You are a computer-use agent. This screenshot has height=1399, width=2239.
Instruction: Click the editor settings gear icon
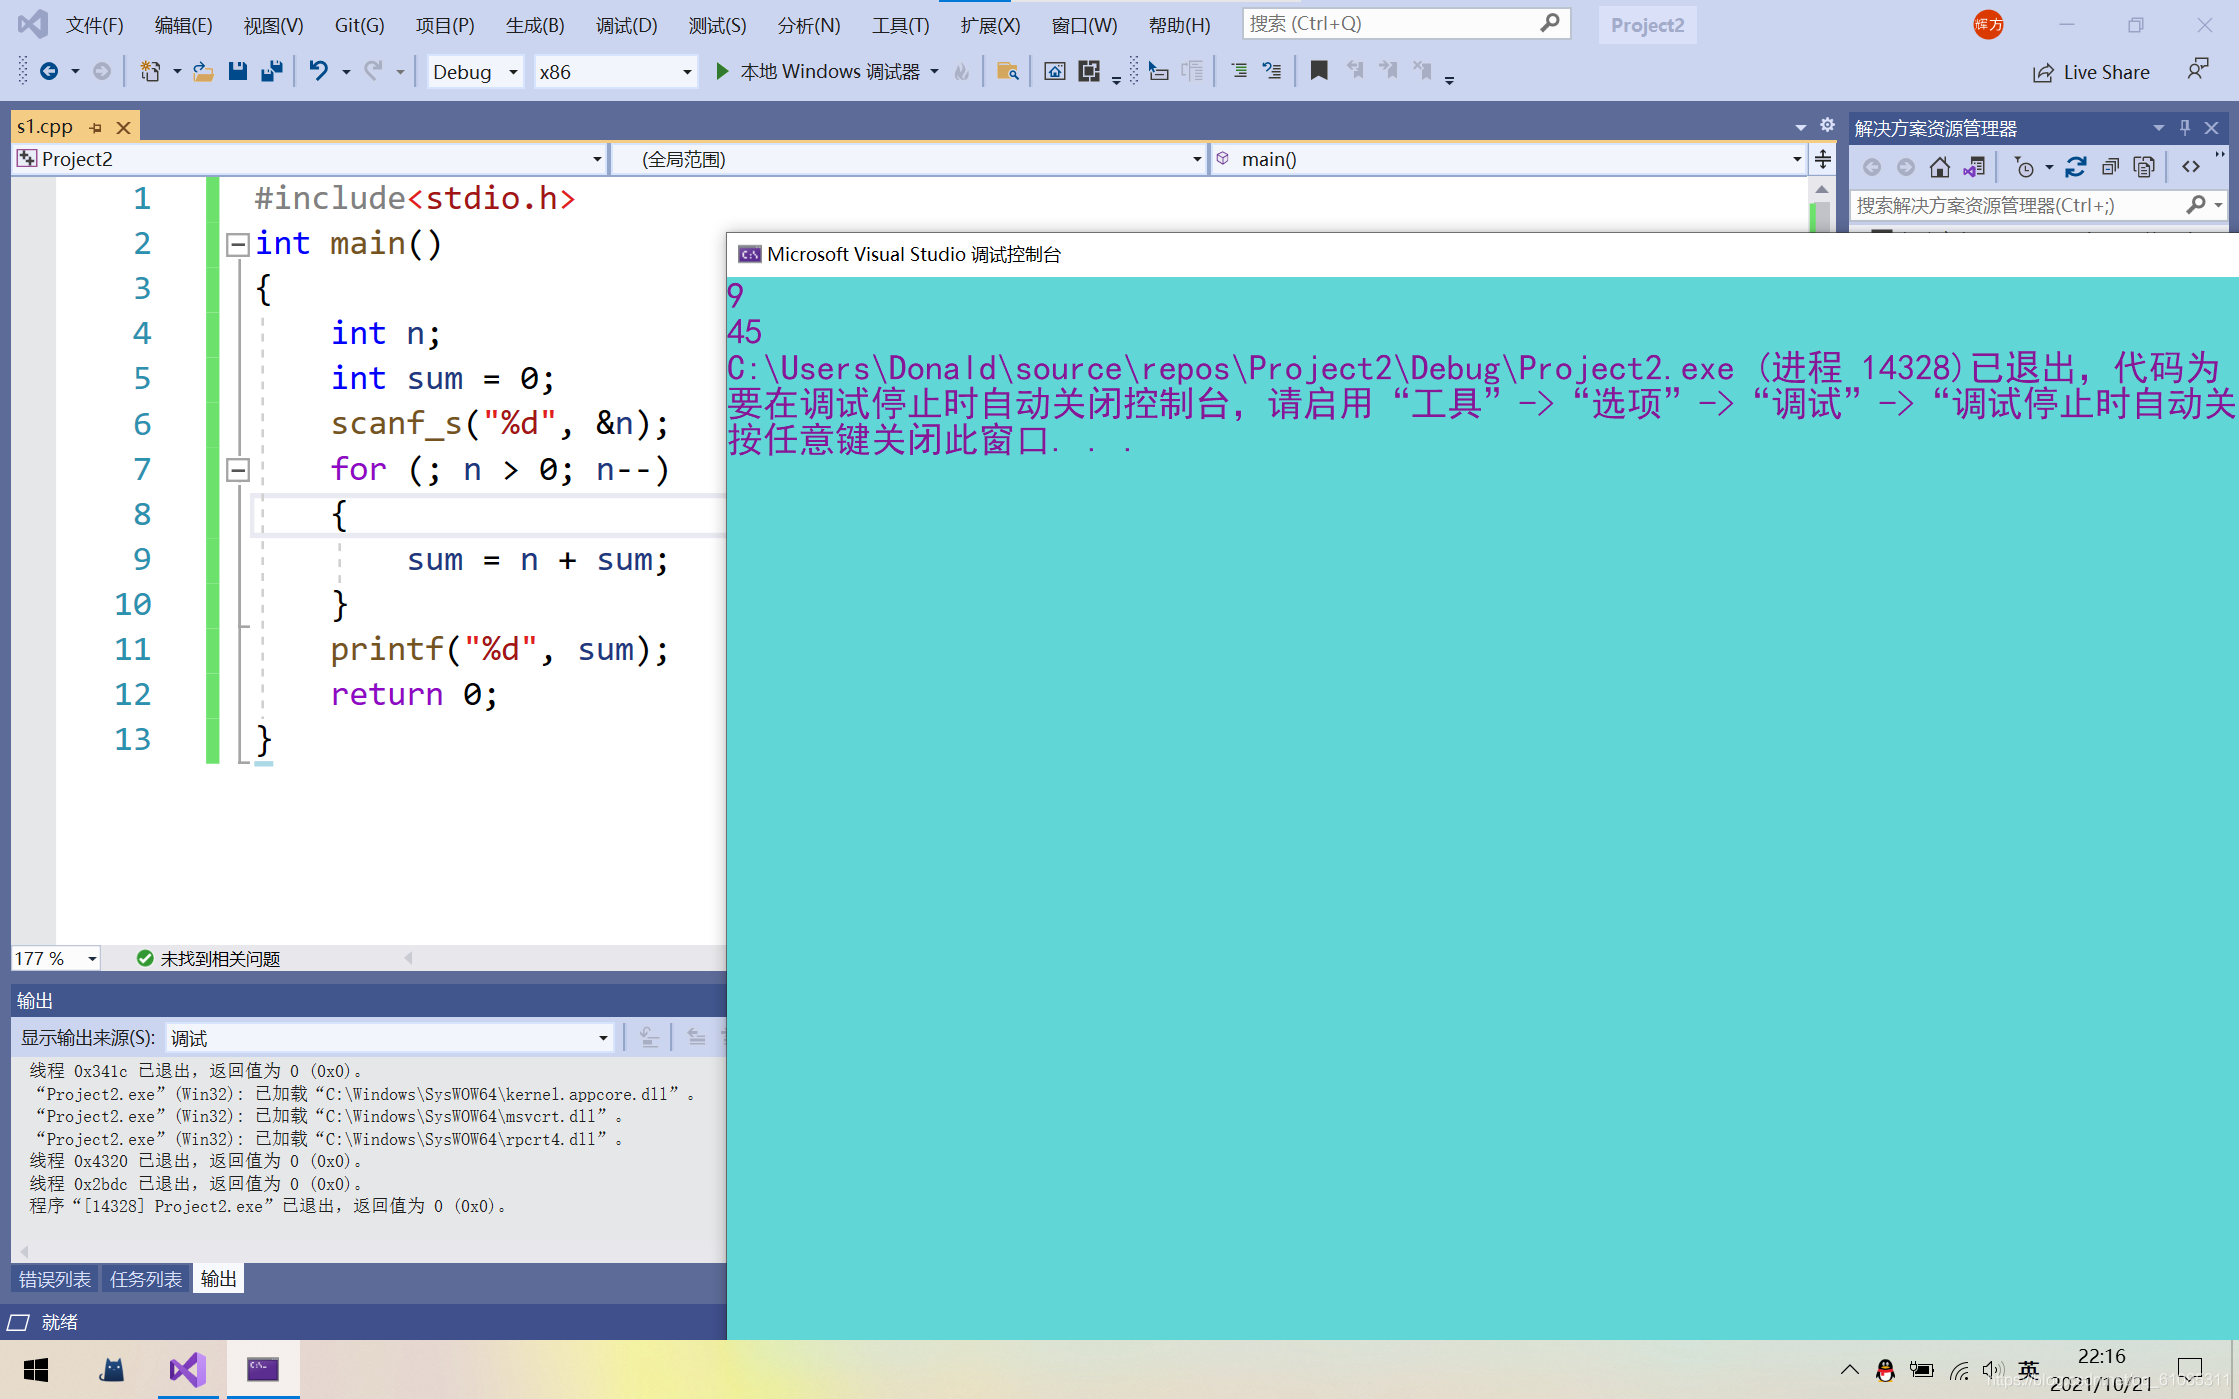coord(1827,126)
